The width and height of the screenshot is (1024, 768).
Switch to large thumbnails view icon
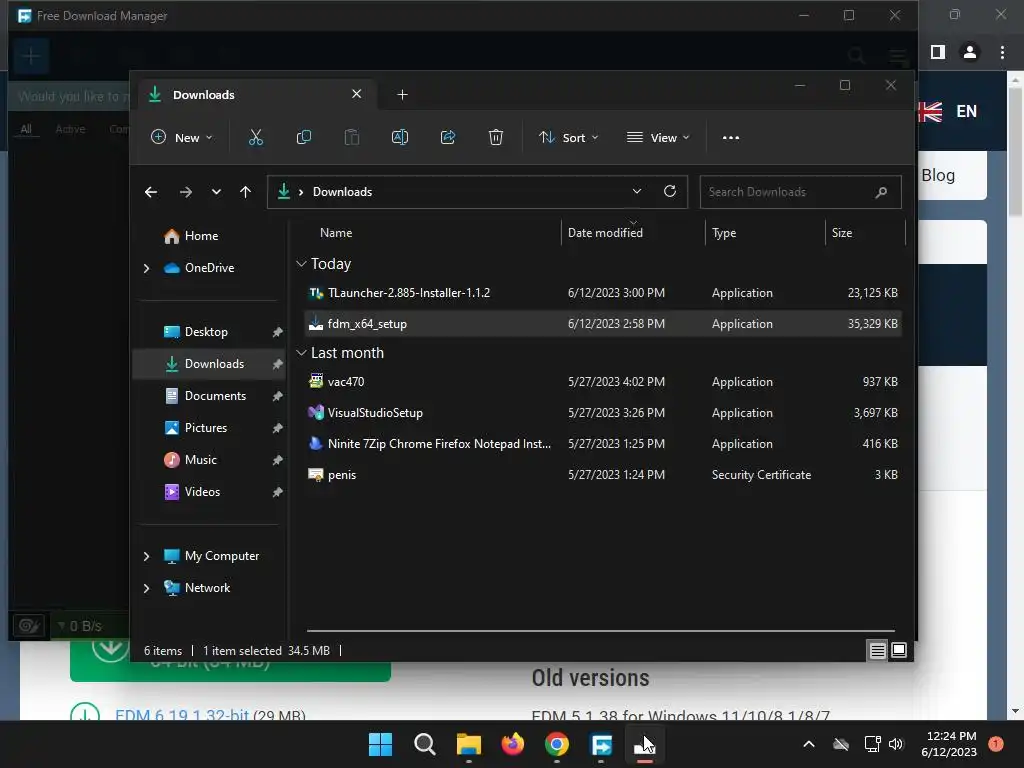coord(899,650)
